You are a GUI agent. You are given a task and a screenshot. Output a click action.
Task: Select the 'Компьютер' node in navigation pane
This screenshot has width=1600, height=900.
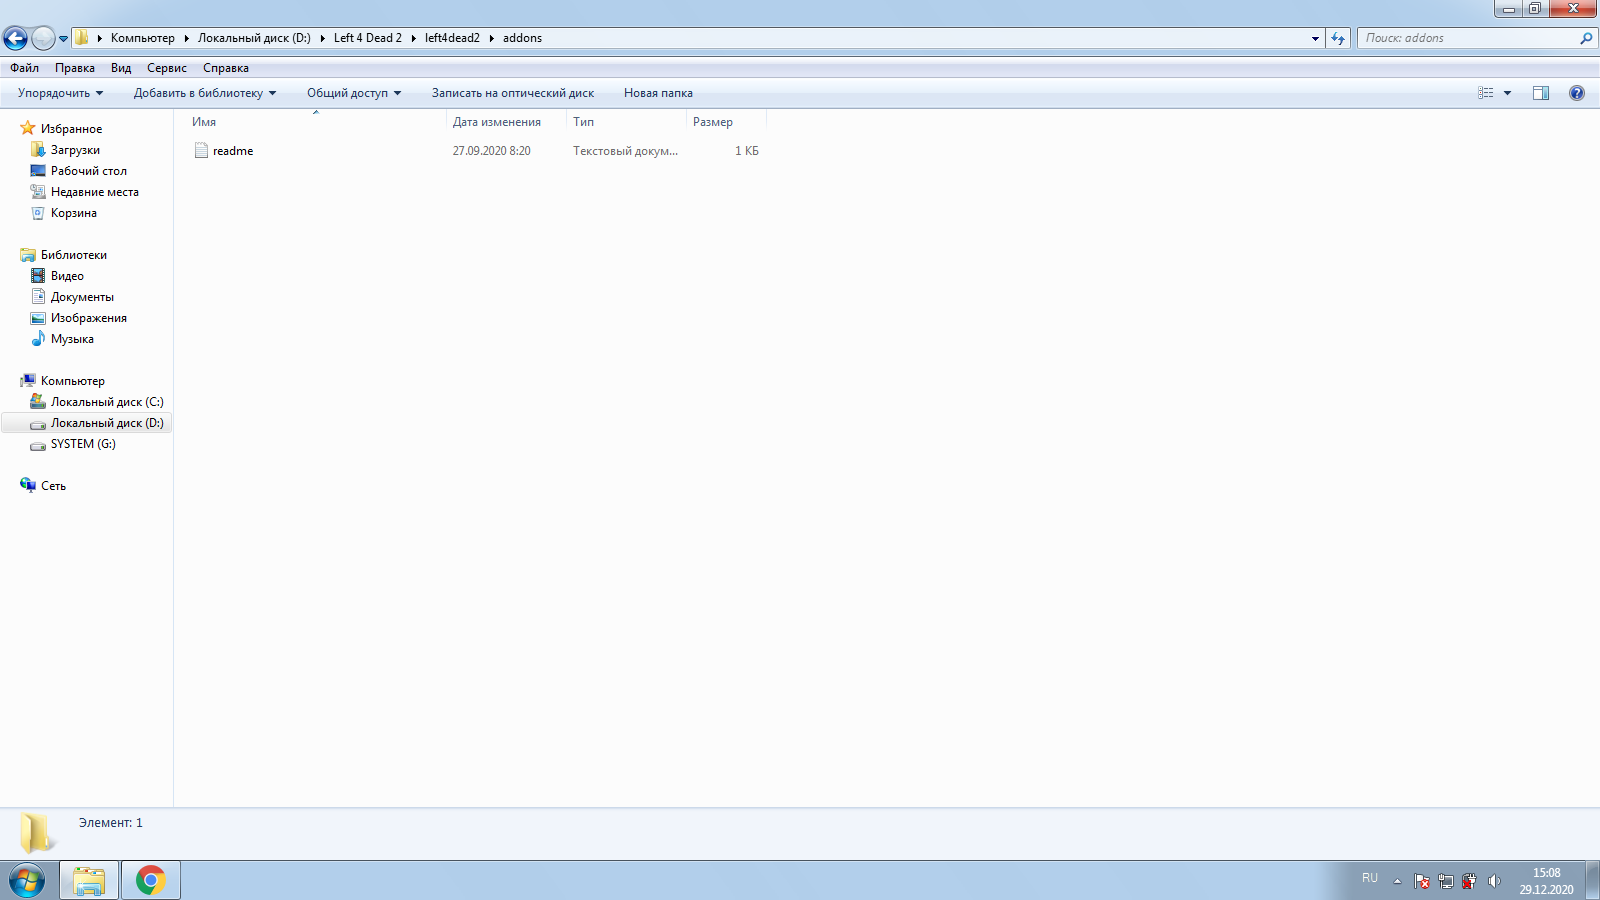(x=72, y=381)
